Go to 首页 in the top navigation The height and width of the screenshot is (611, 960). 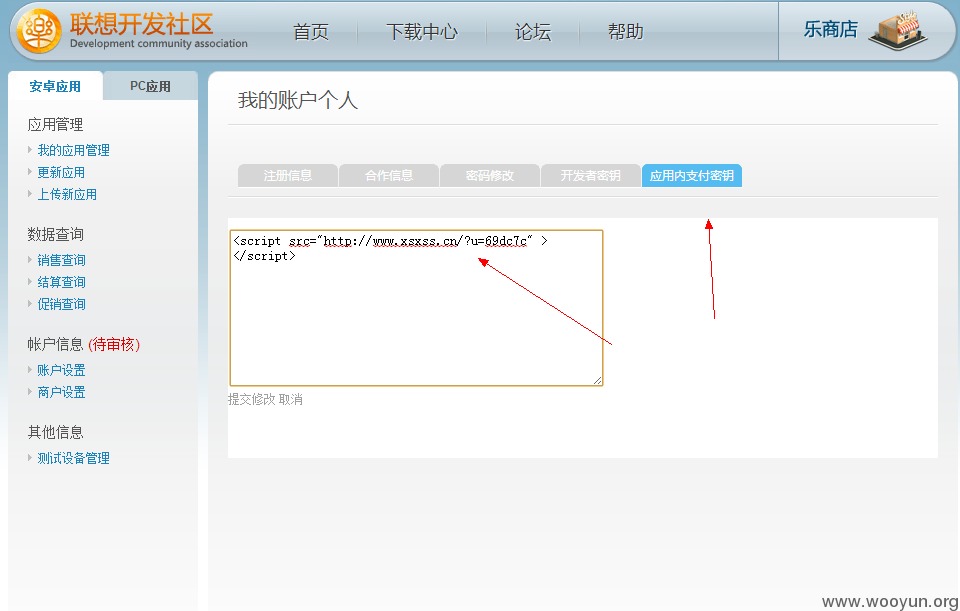(311, 32)
